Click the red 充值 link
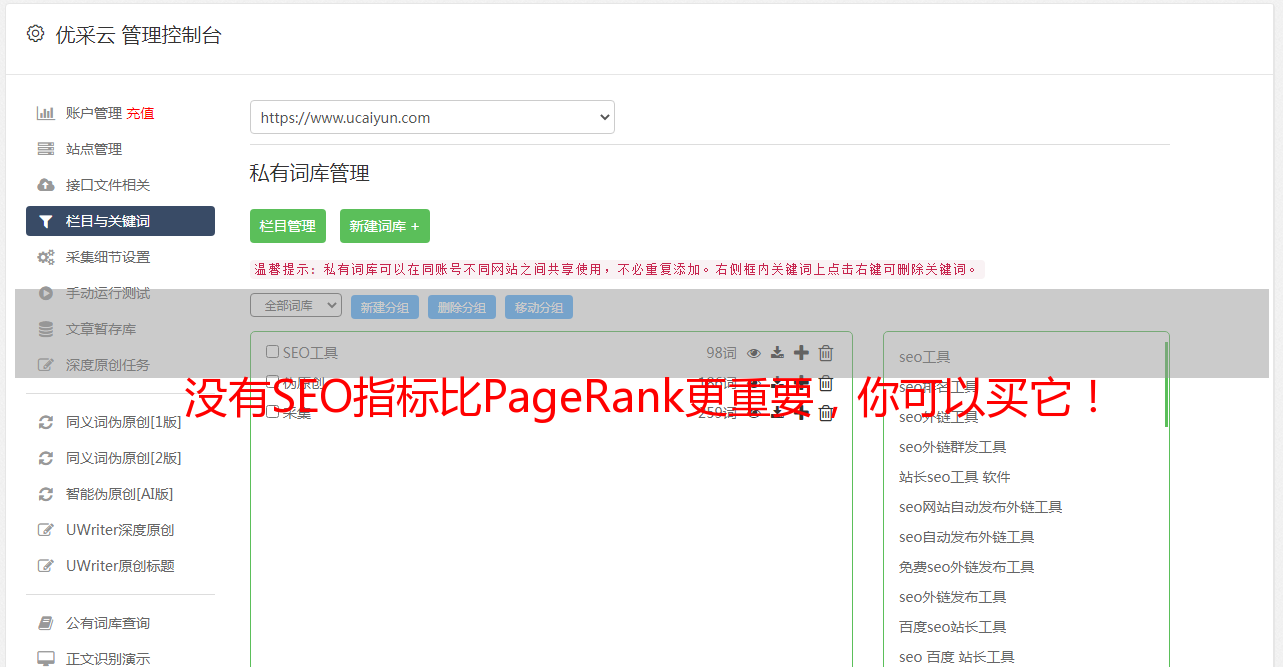 [x=141, y=113]
